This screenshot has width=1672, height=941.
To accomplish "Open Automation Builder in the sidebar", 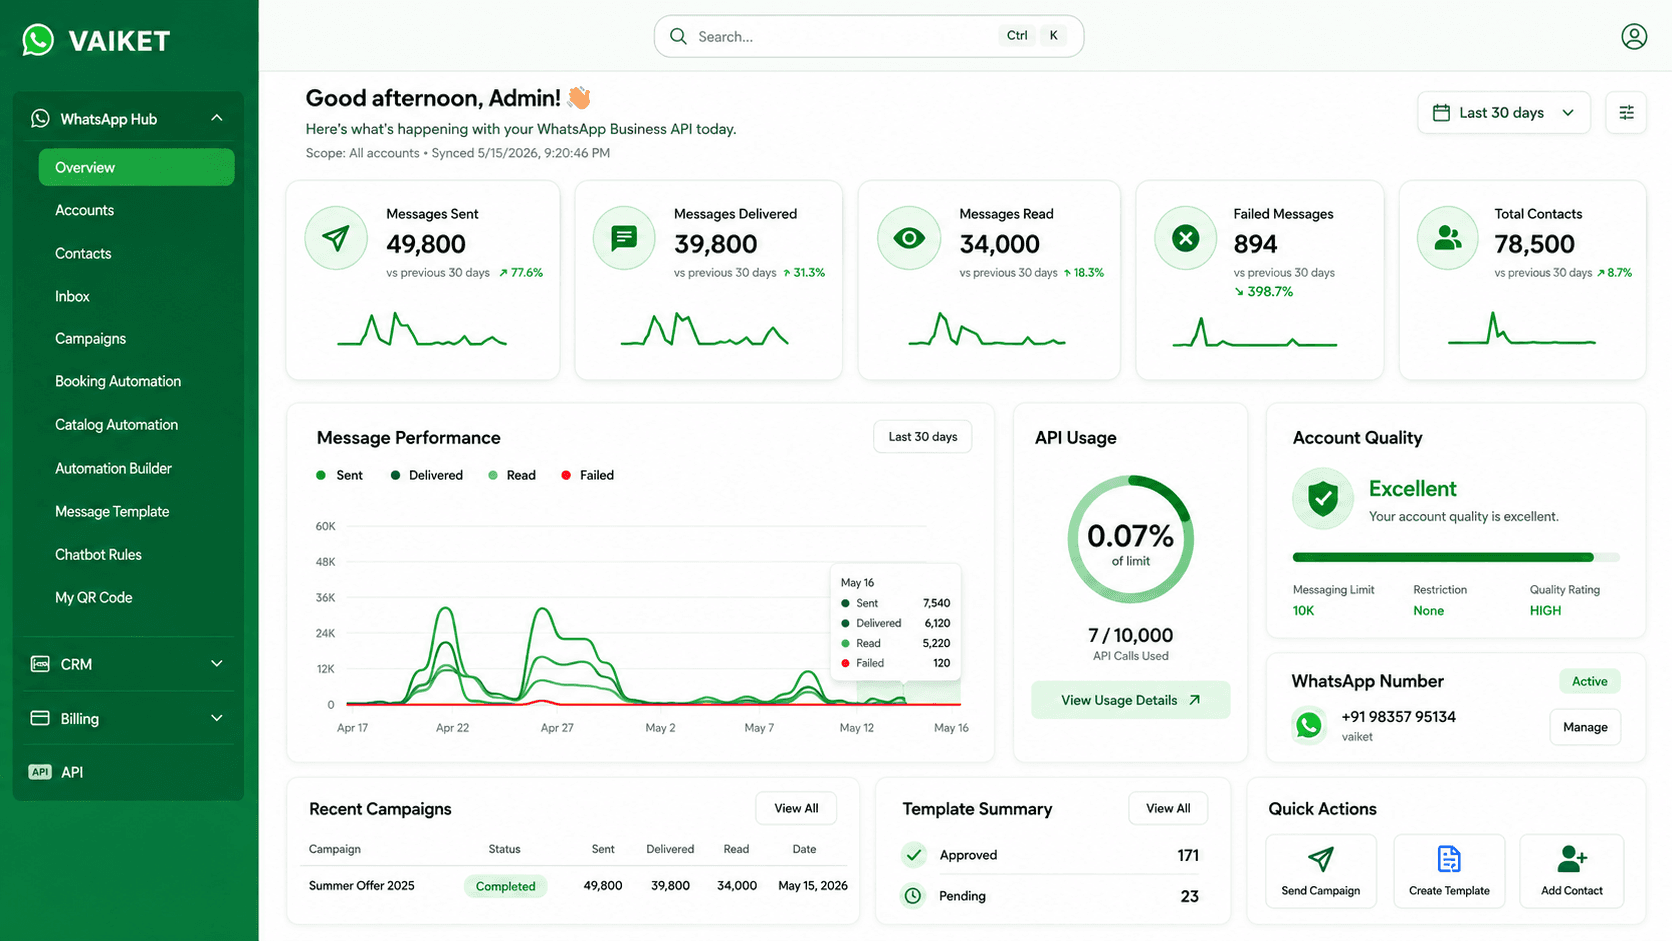I will point(113,468).
